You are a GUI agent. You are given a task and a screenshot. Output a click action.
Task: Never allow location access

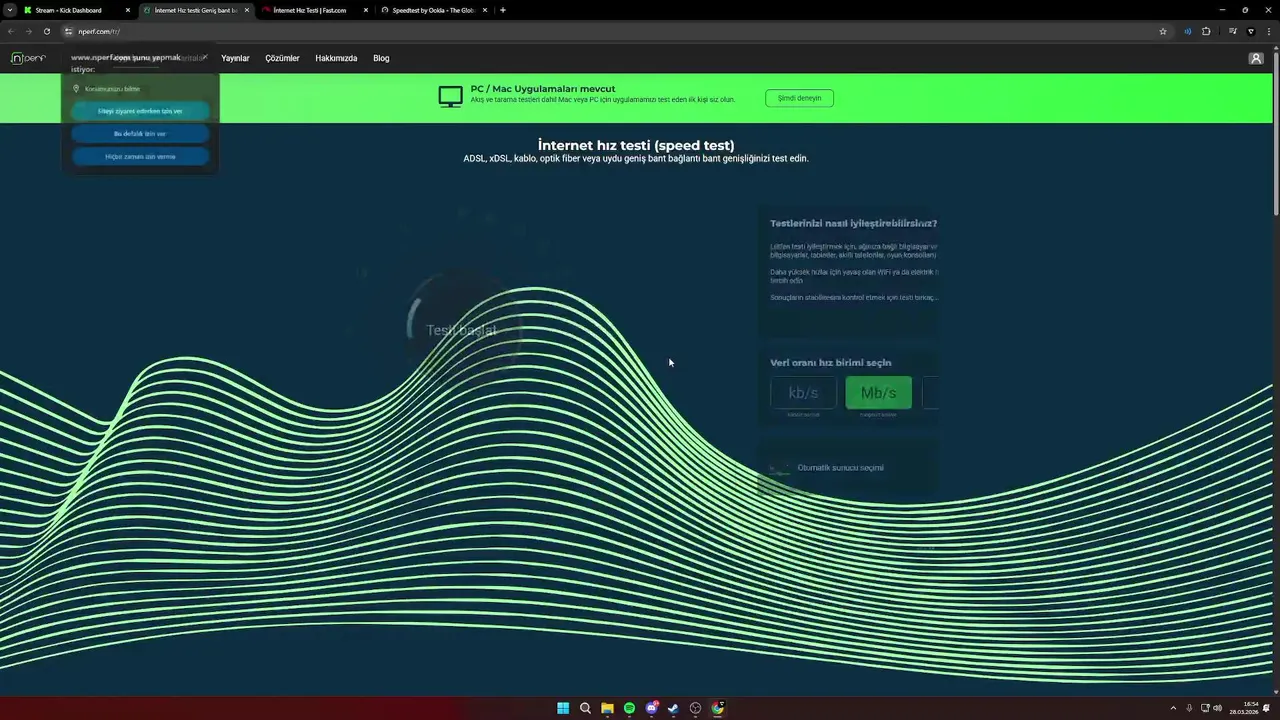click(140, 156)
